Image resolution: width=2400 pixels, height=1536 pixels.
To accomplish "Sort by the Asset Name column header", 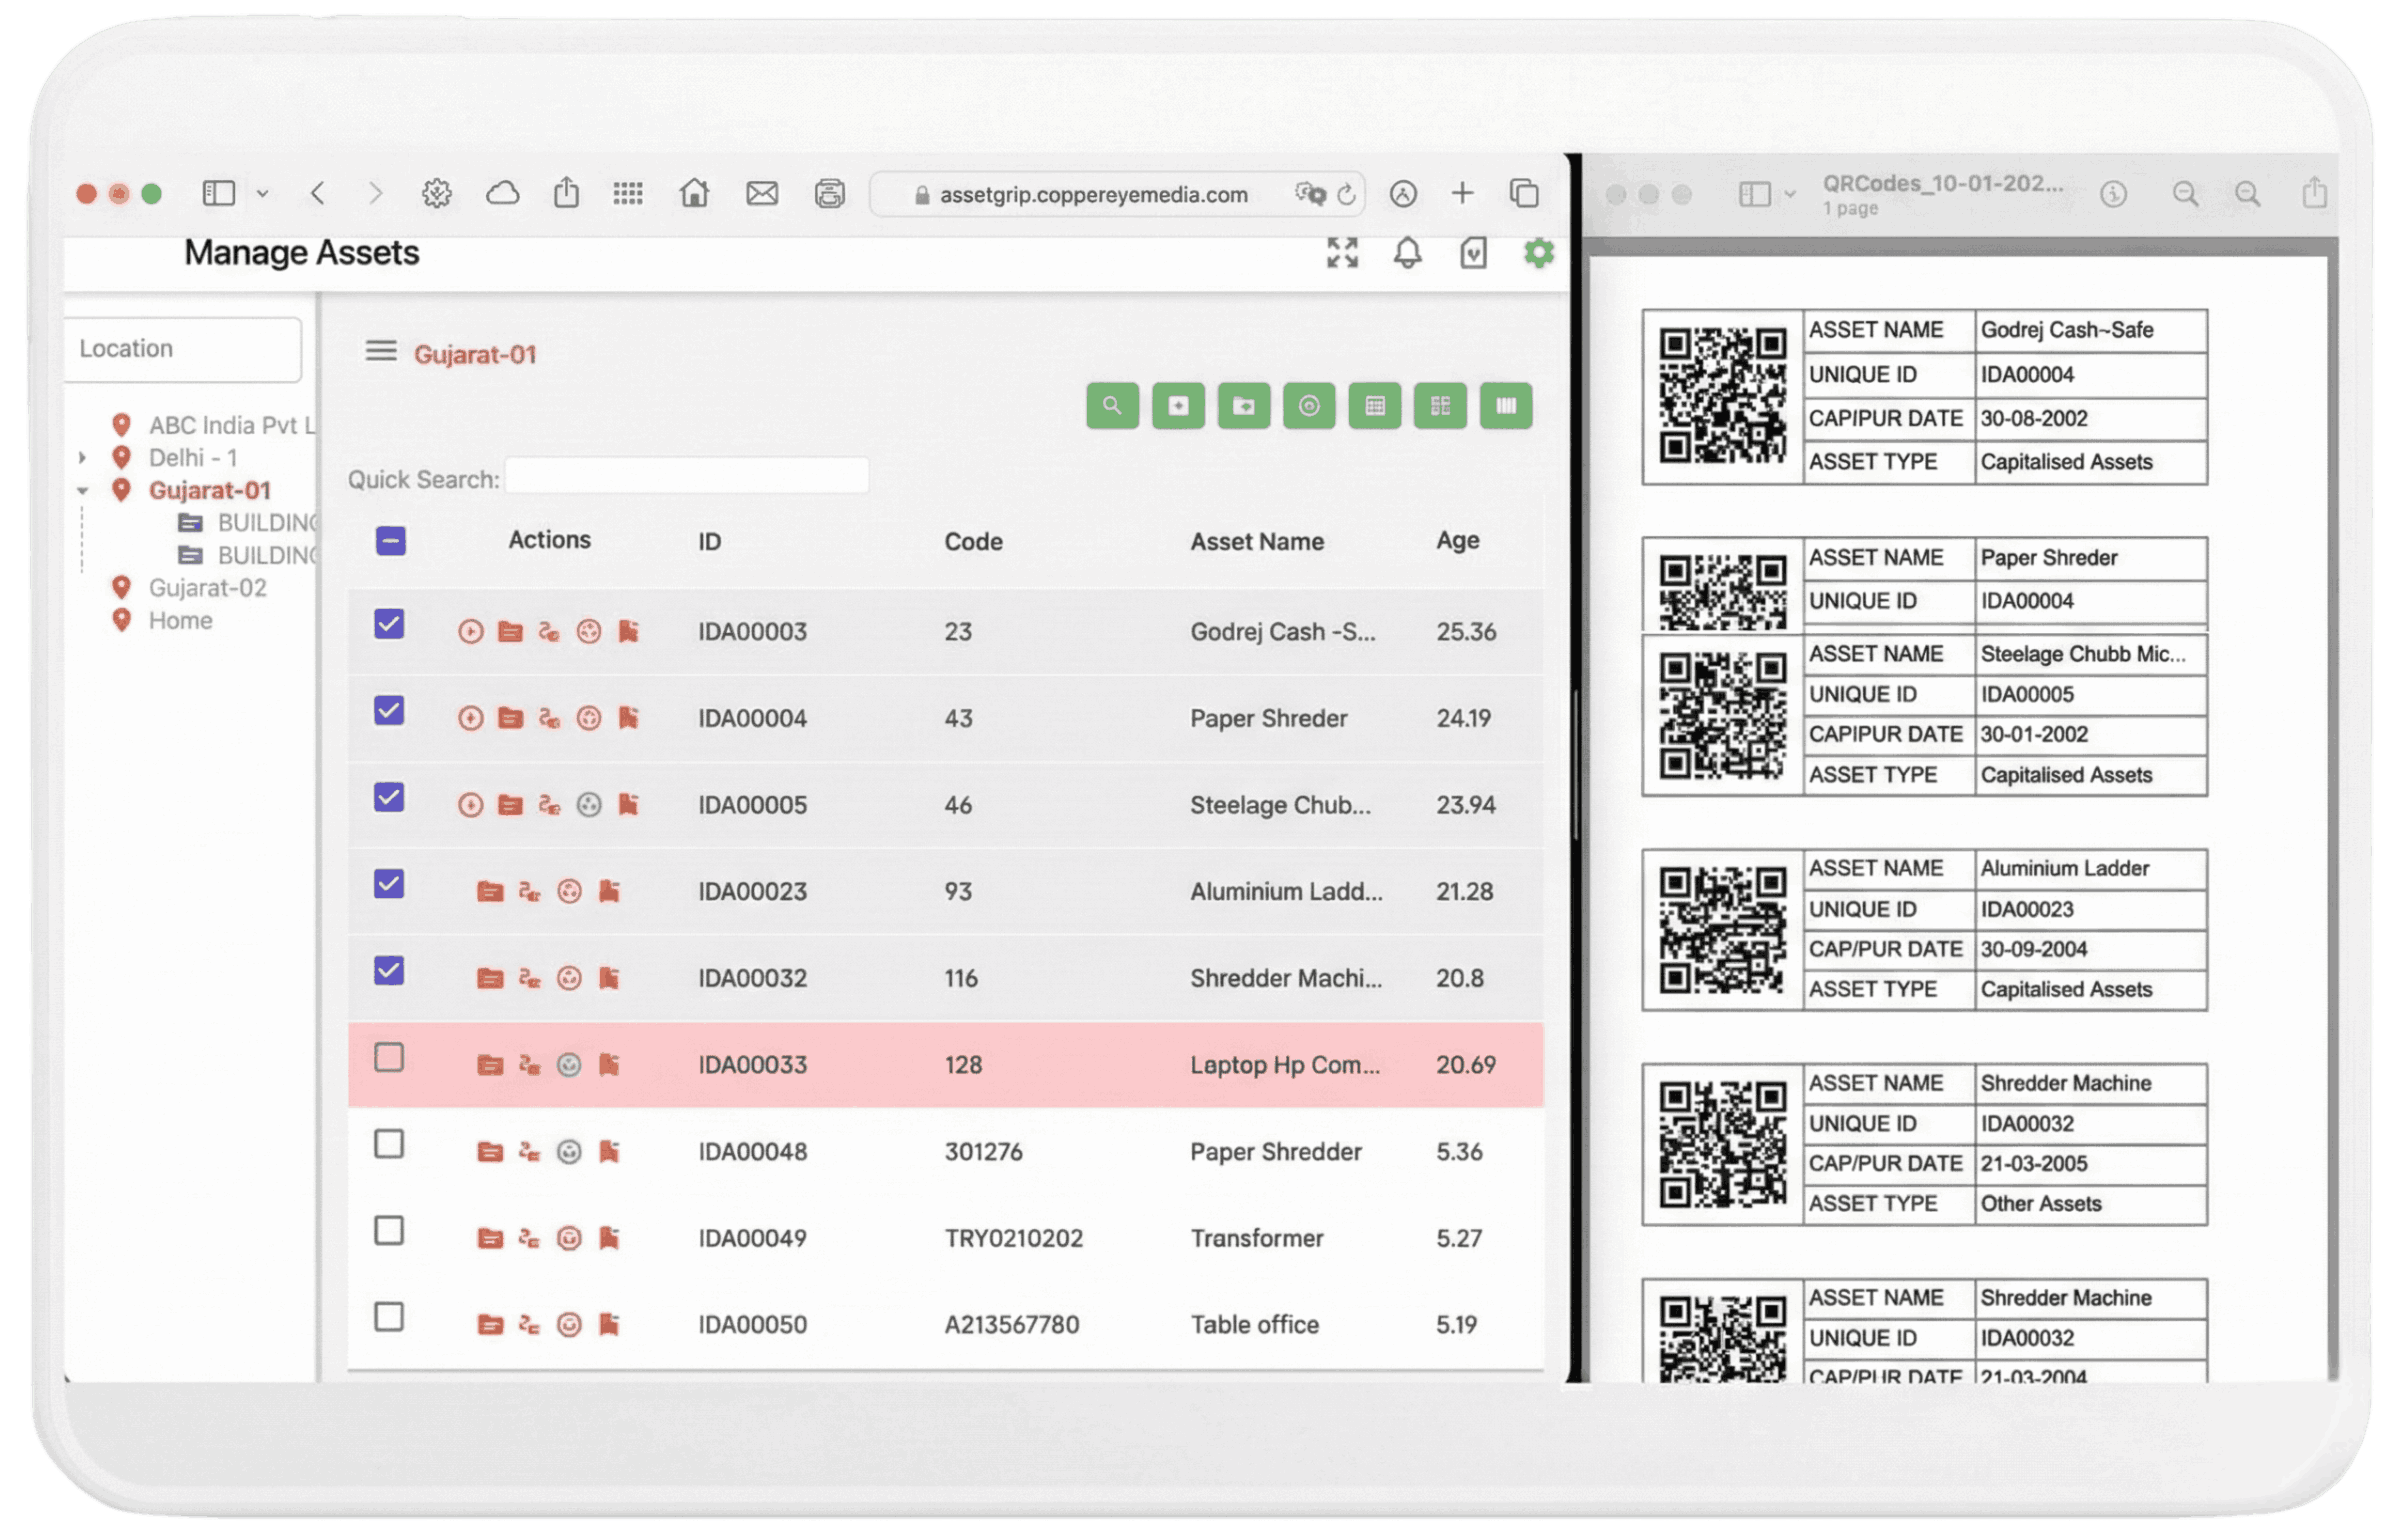I will (1256, 542).
